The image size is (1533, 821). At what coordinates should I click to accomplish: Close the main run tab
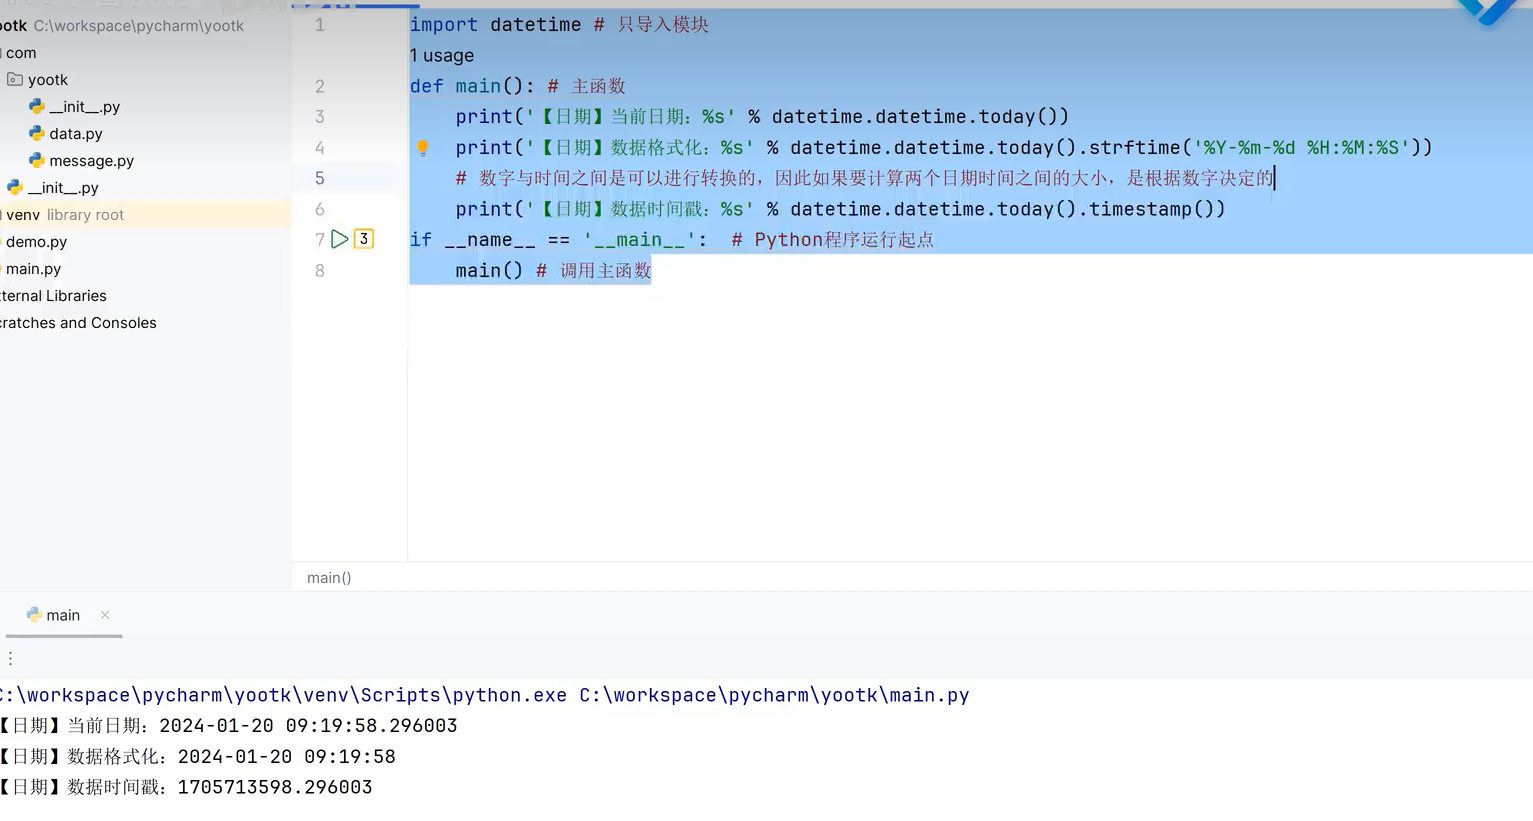(105, 615)
